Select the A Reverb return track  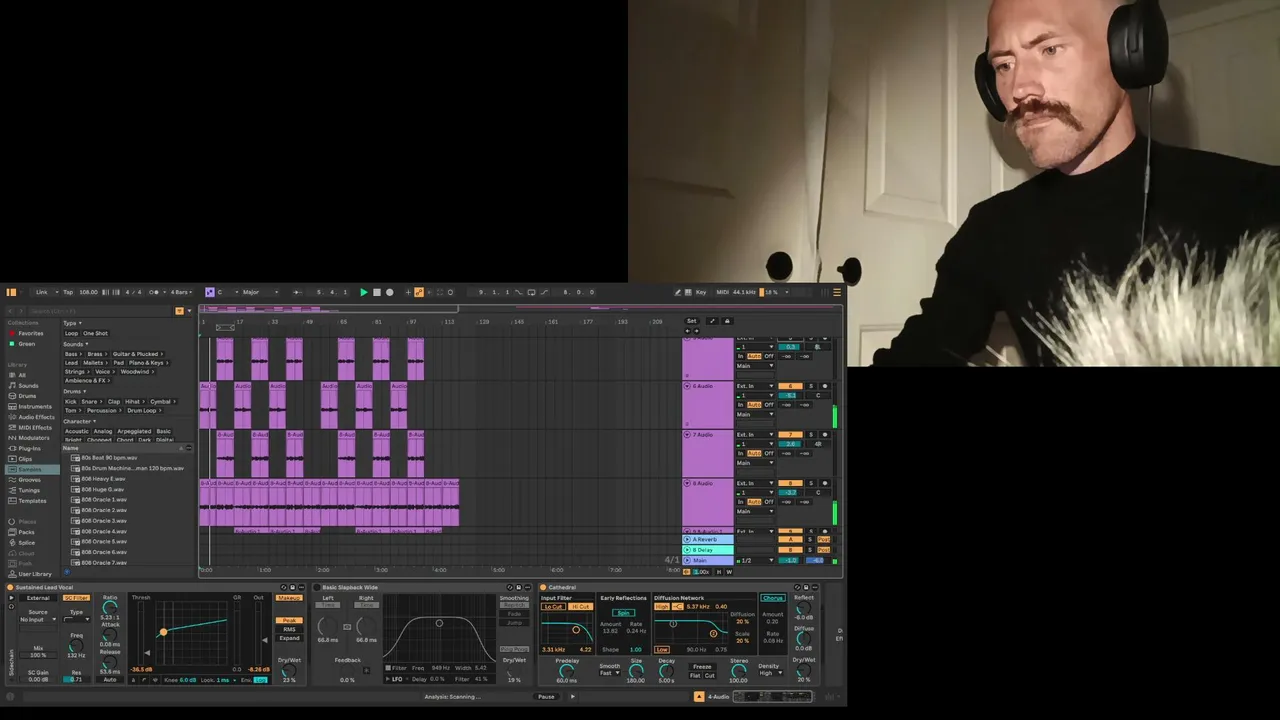708,540
